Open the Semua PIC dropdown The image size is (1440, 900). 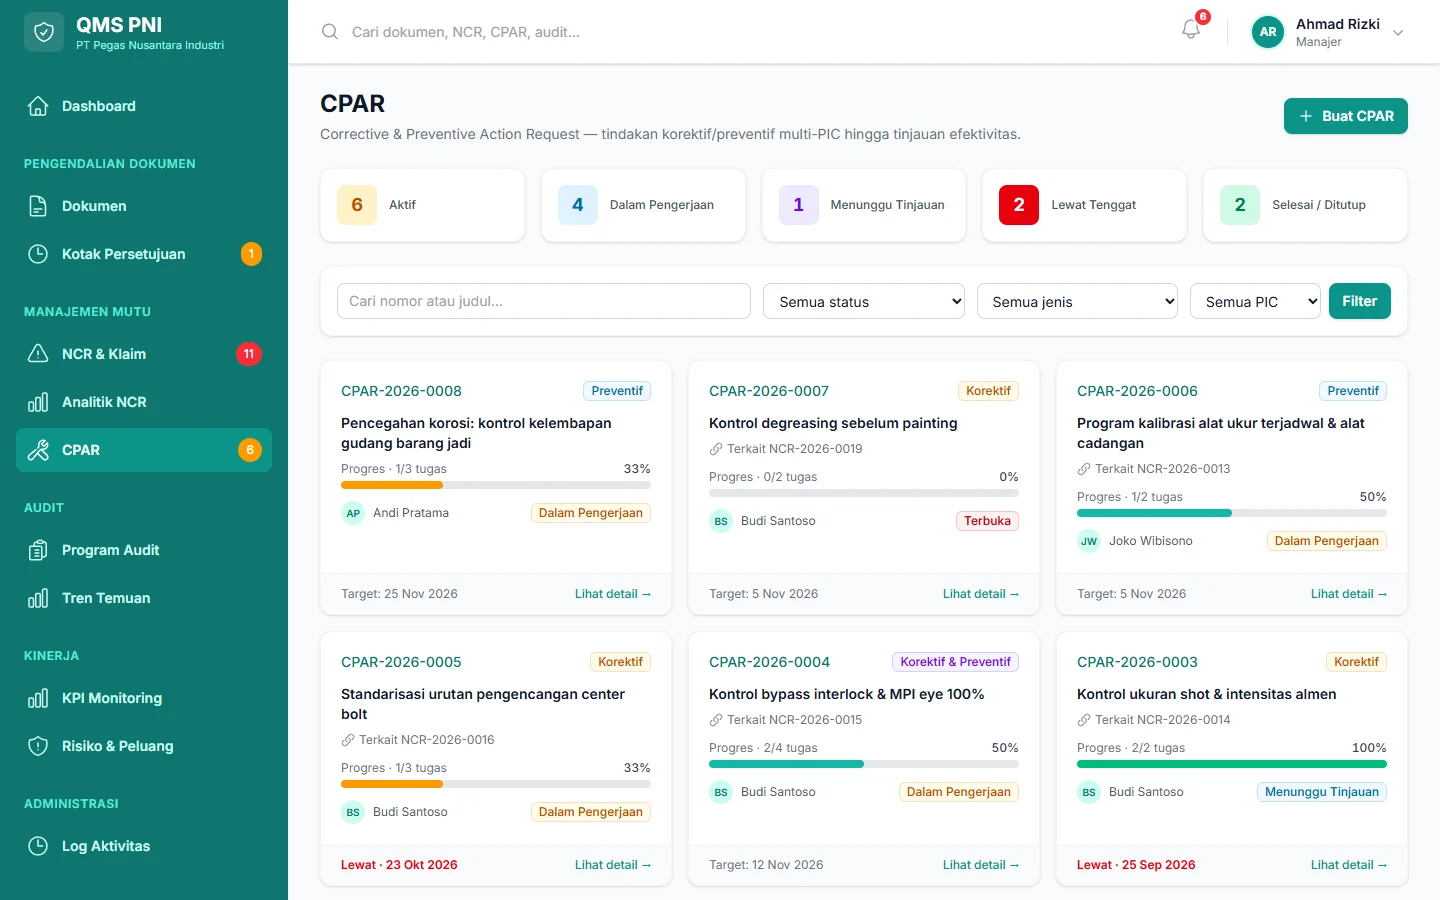tap(1255, 301)
